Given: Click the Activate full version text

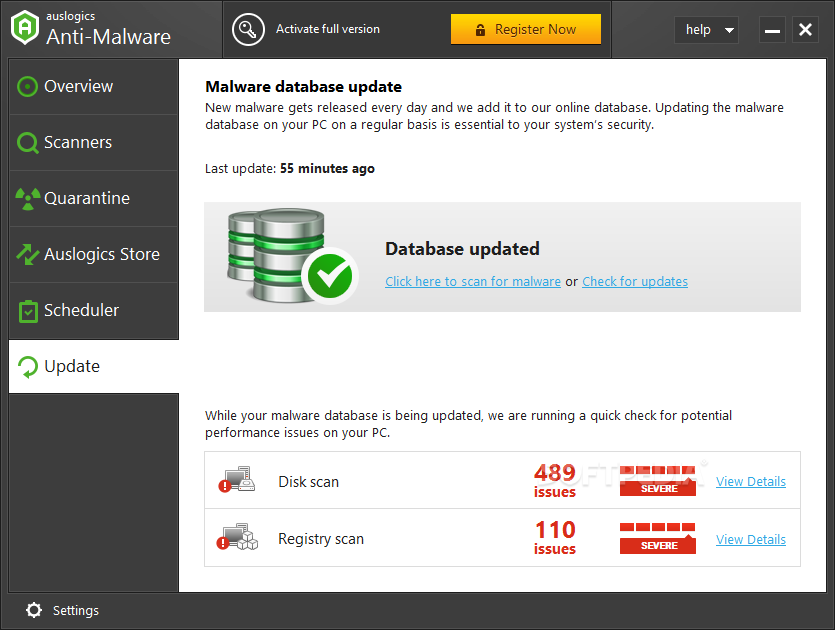Looking at the screenshot, I should coord(328,29).
